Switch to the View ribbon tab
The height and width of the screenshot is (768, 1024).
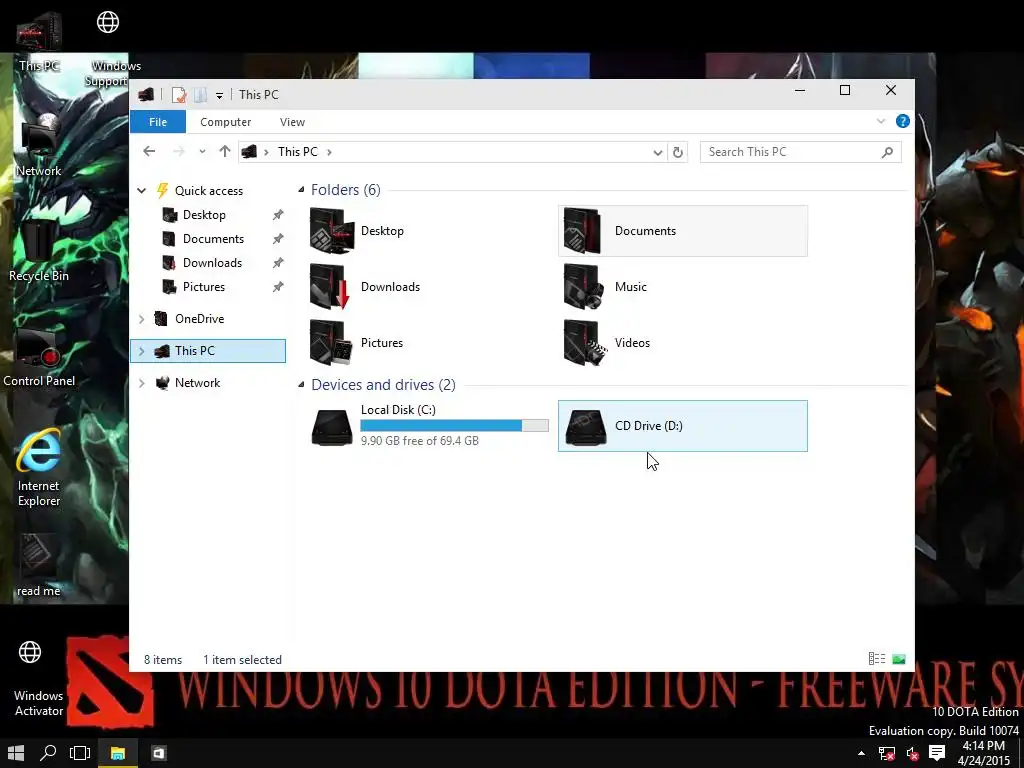292,122
